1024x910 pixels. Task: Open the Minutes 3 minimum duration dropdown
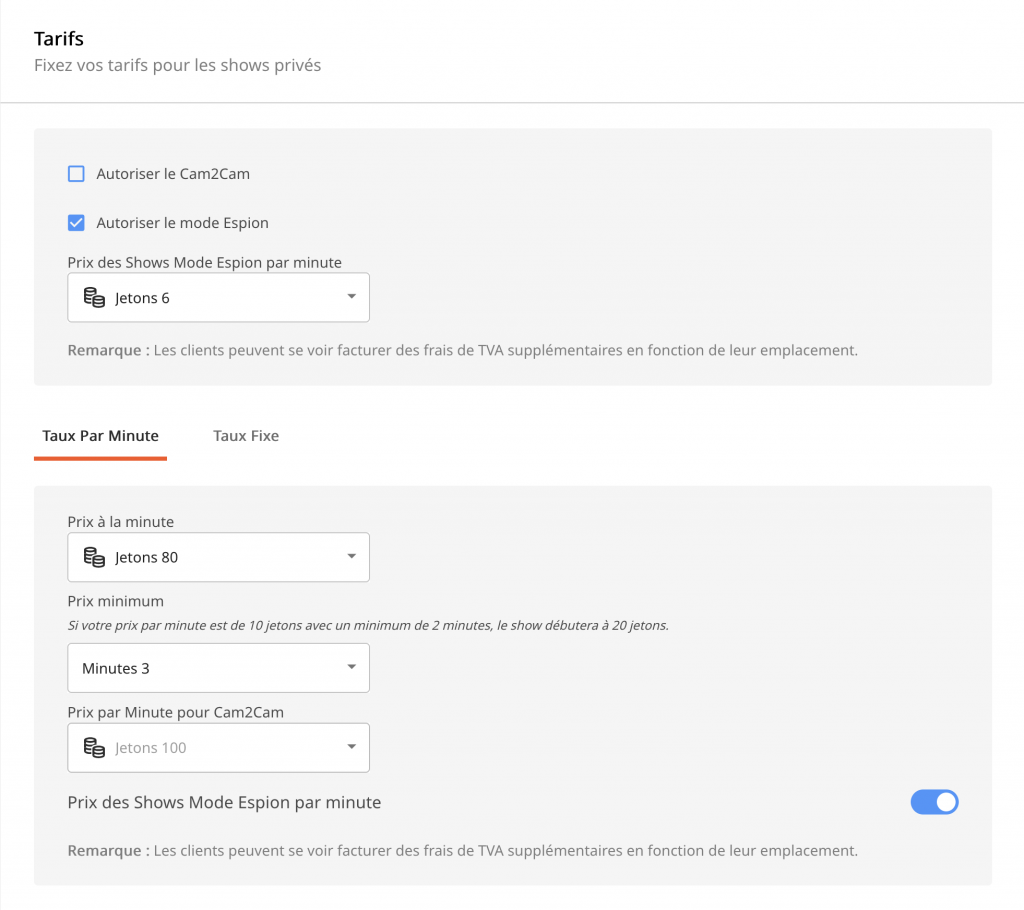[x=218, y=668]
